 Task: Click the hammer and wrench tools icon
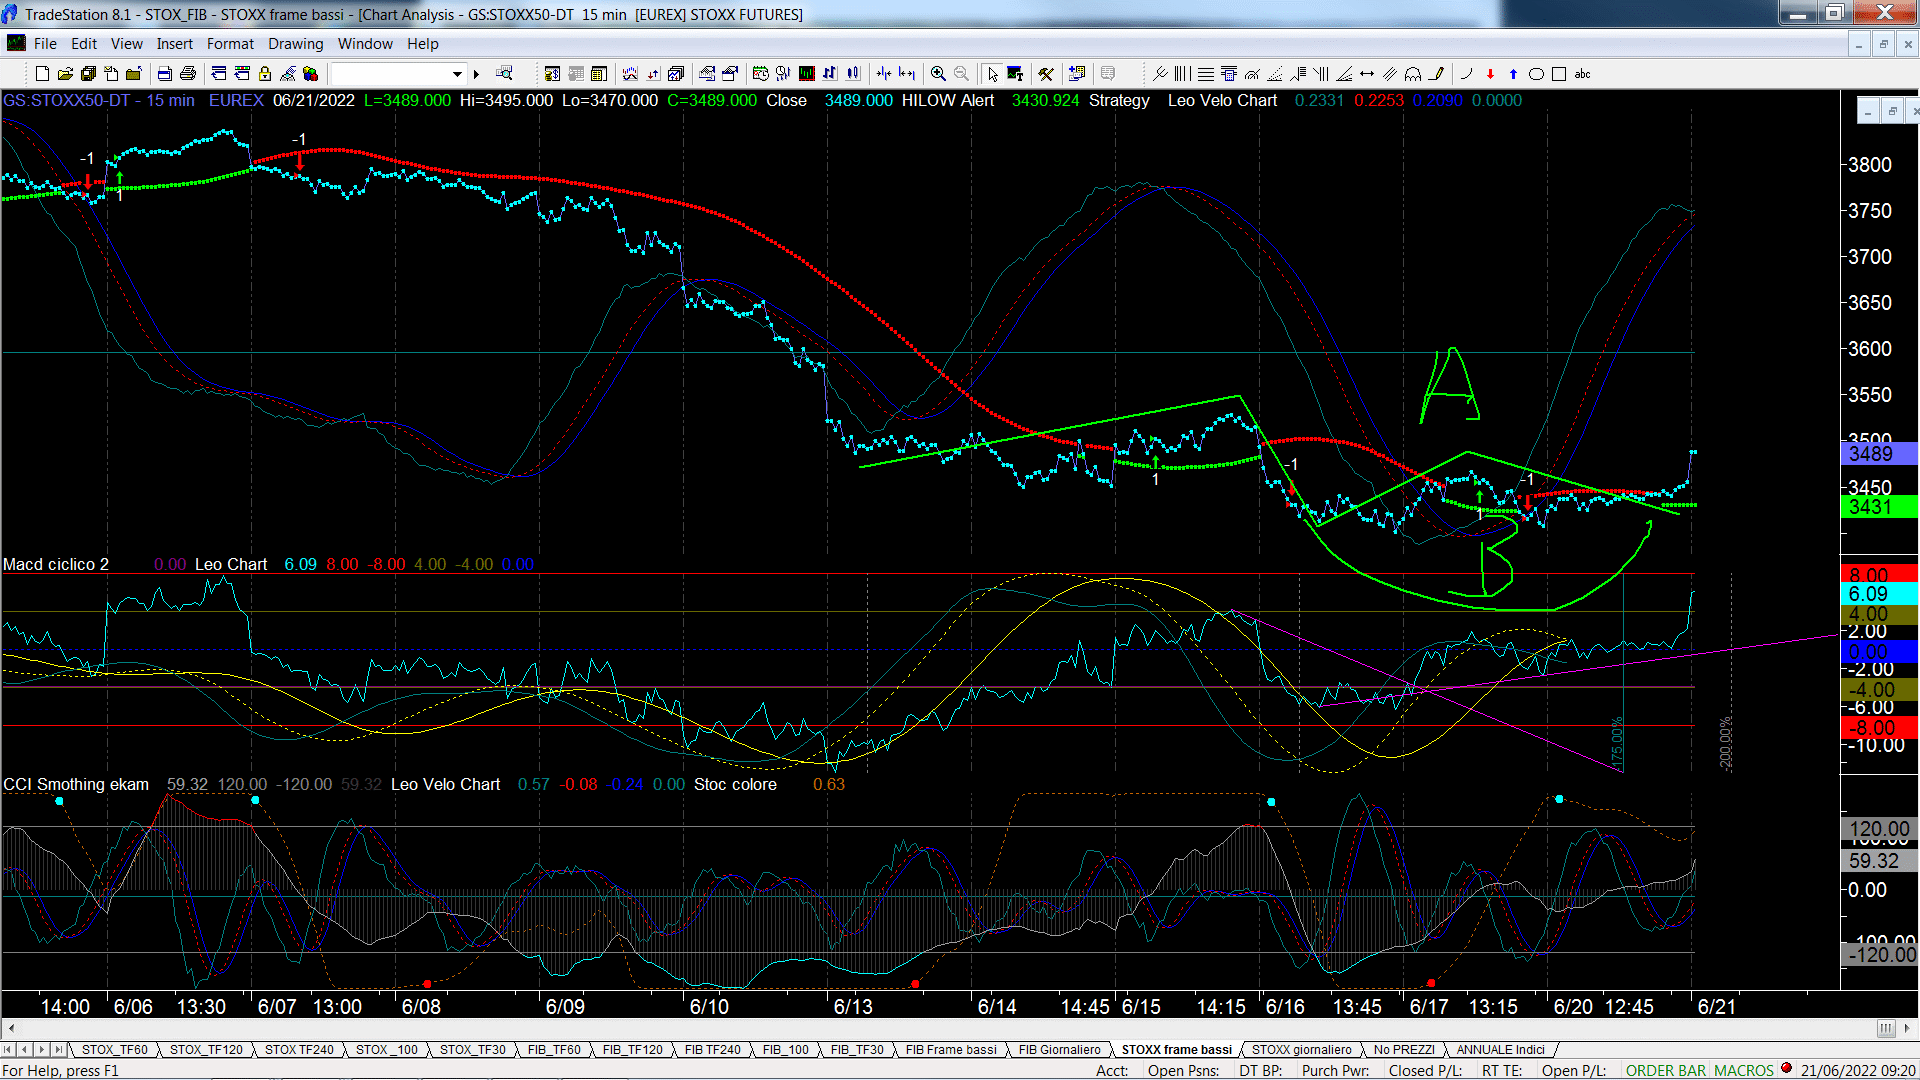coord(1046,74)
